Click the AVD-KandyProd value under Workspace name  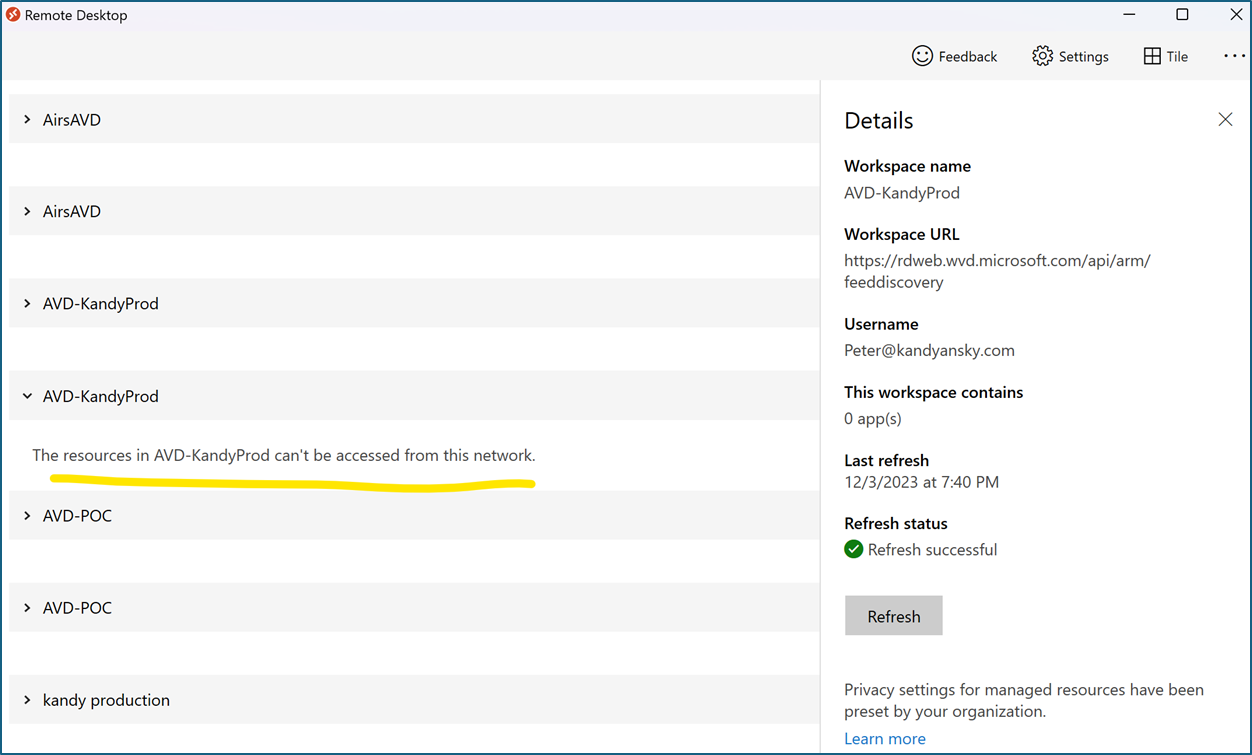902,193
